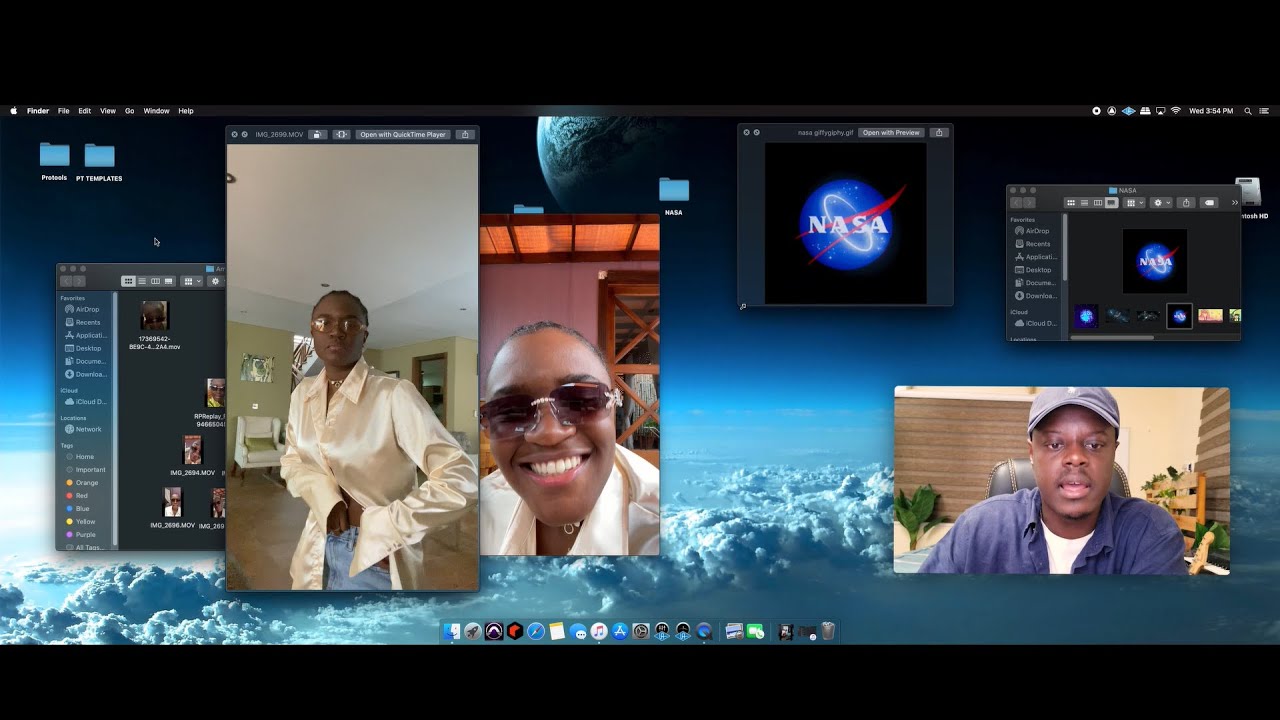Open the Finder menu
The image size is (1280, 720).
38,111
